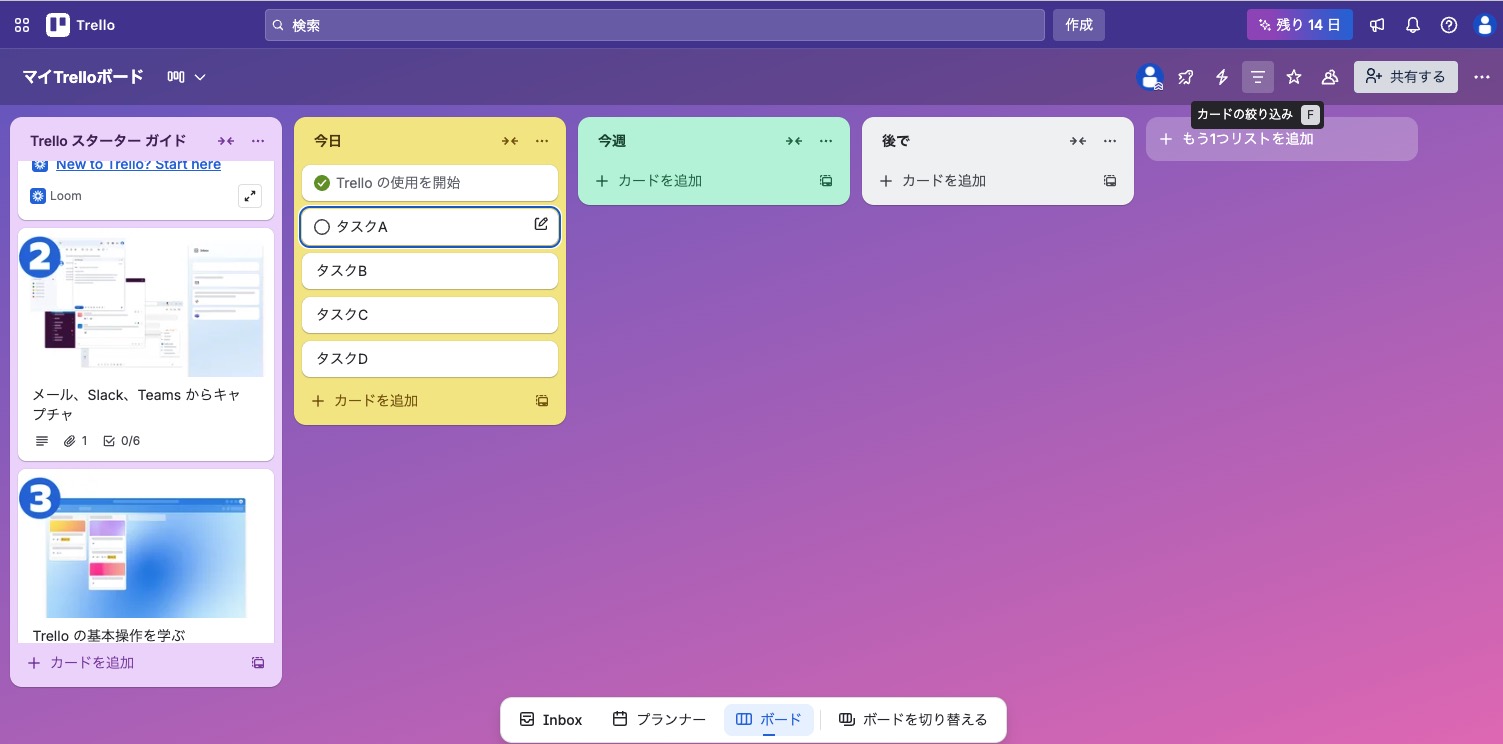Open the help question mark icon
1503x744 pixels.
click(x=1449, y=25)
